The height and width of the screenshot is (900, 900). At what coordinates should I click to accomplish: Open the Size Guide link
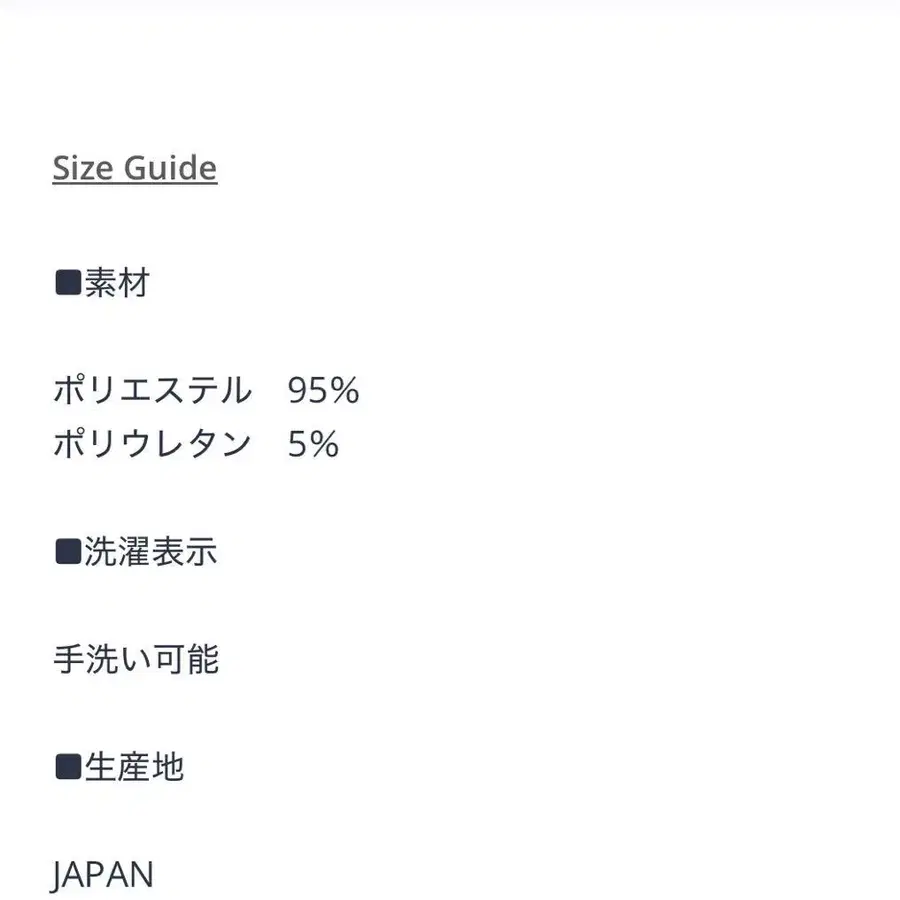tap(134, 168)
